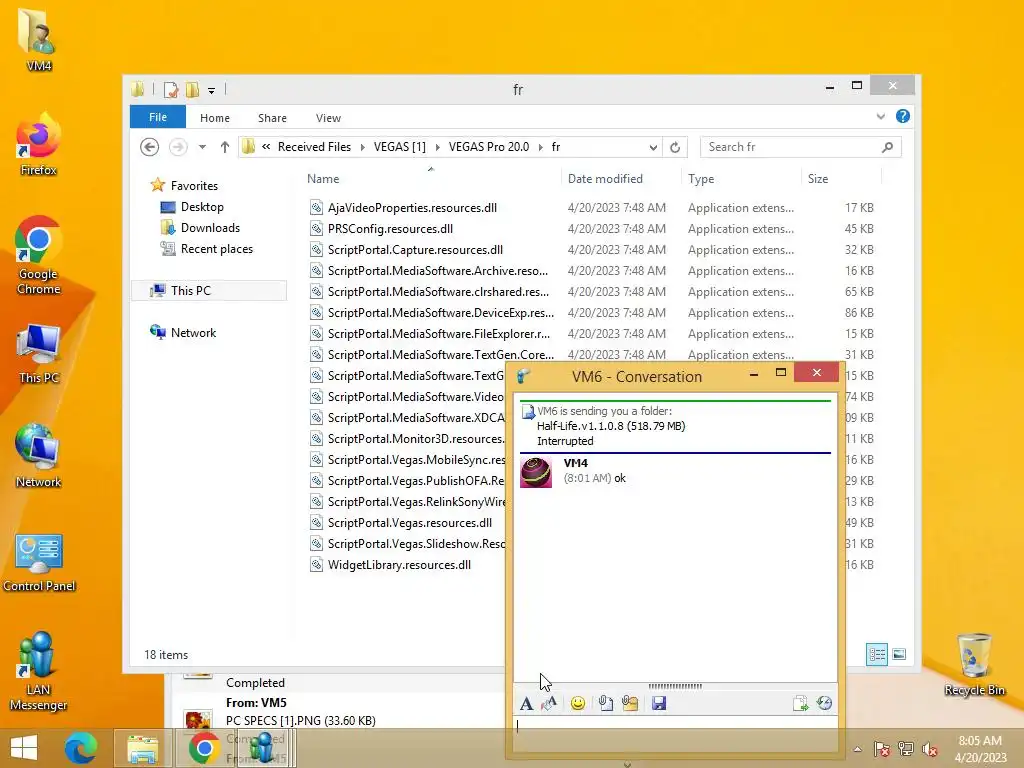Open the LAN Messenger desktop shortcut
This screenshot has width=1024, height=768.
(39, 671)
